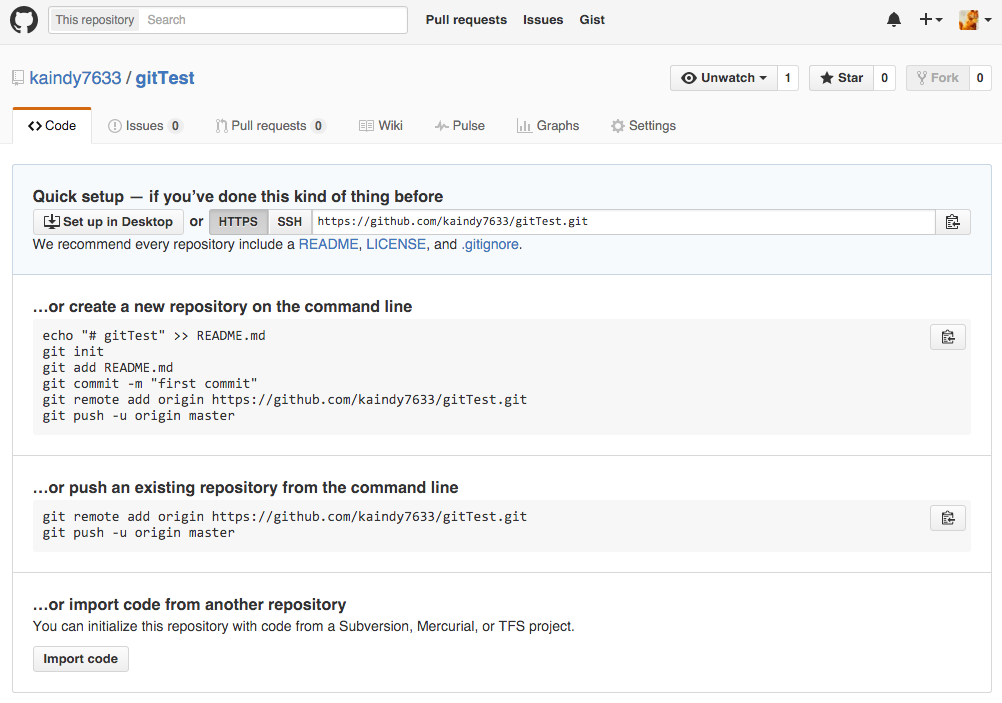This screenshot has height=703, width=1002.
Task: Click the GitHub Octocat logo
Action: click(24, 20)
